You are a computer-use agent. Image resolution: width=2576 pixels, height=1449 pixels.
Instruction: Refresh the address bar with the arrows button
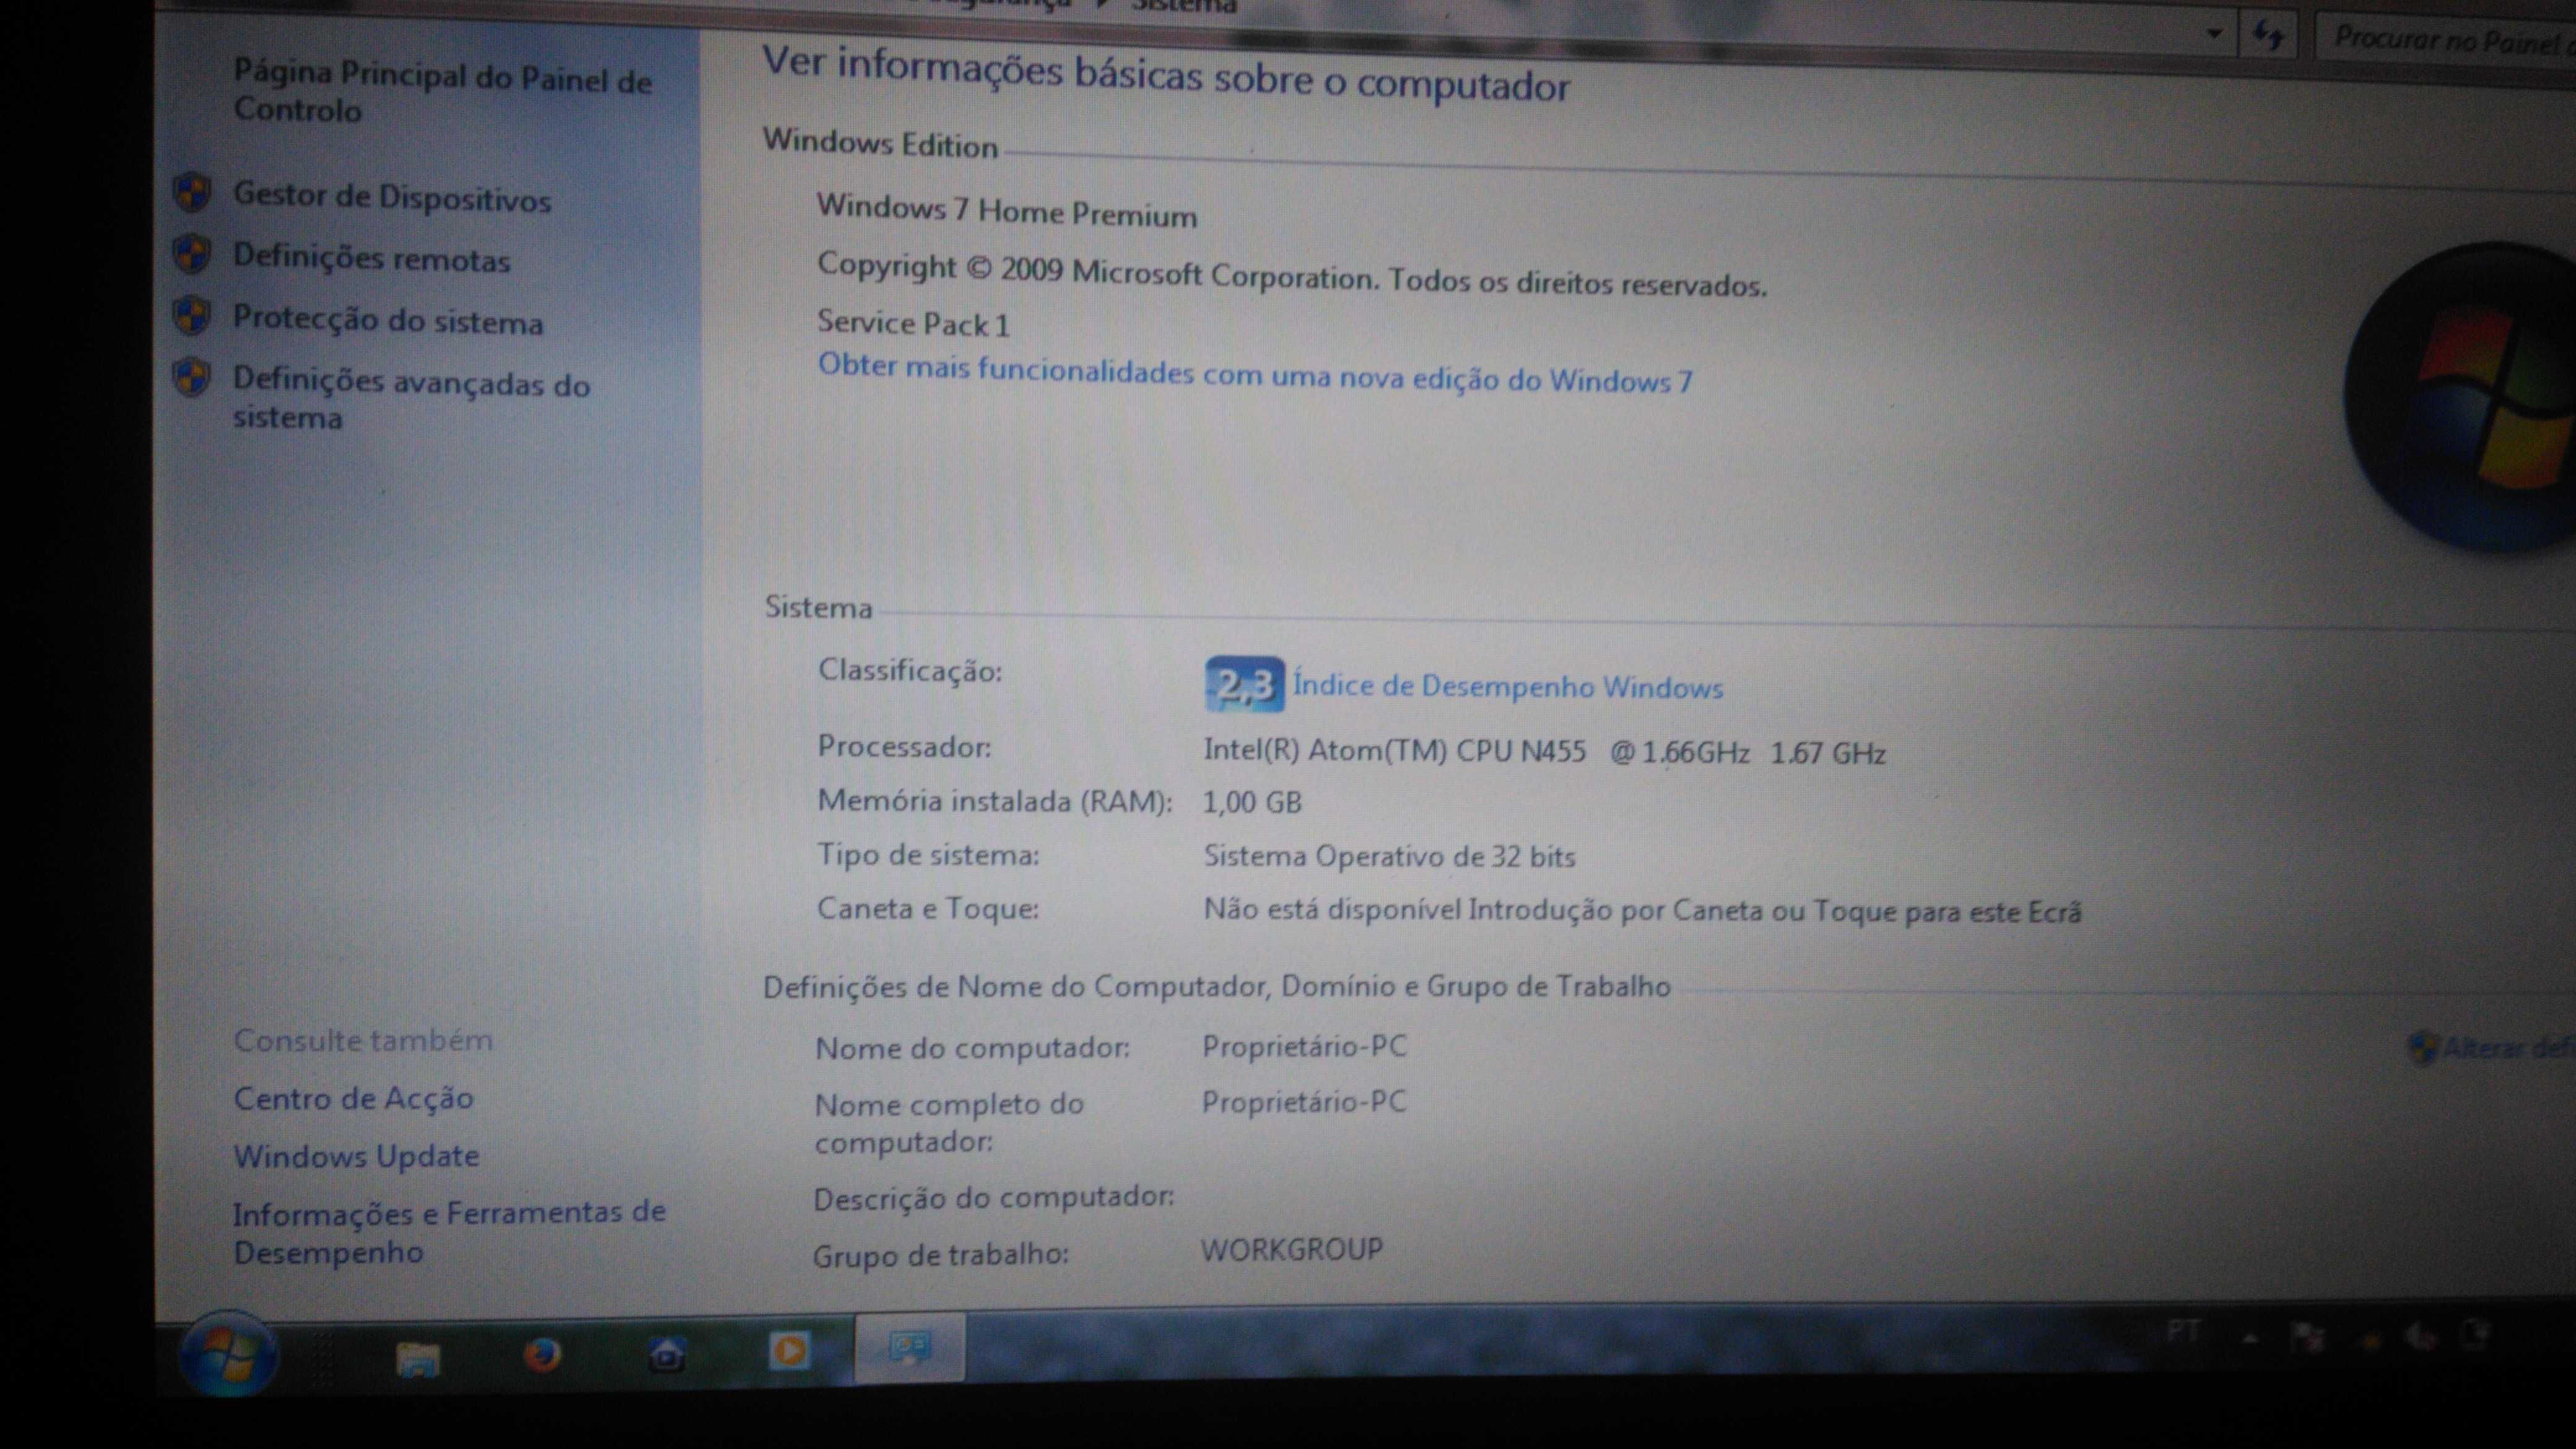click(x=2269, y=36)
